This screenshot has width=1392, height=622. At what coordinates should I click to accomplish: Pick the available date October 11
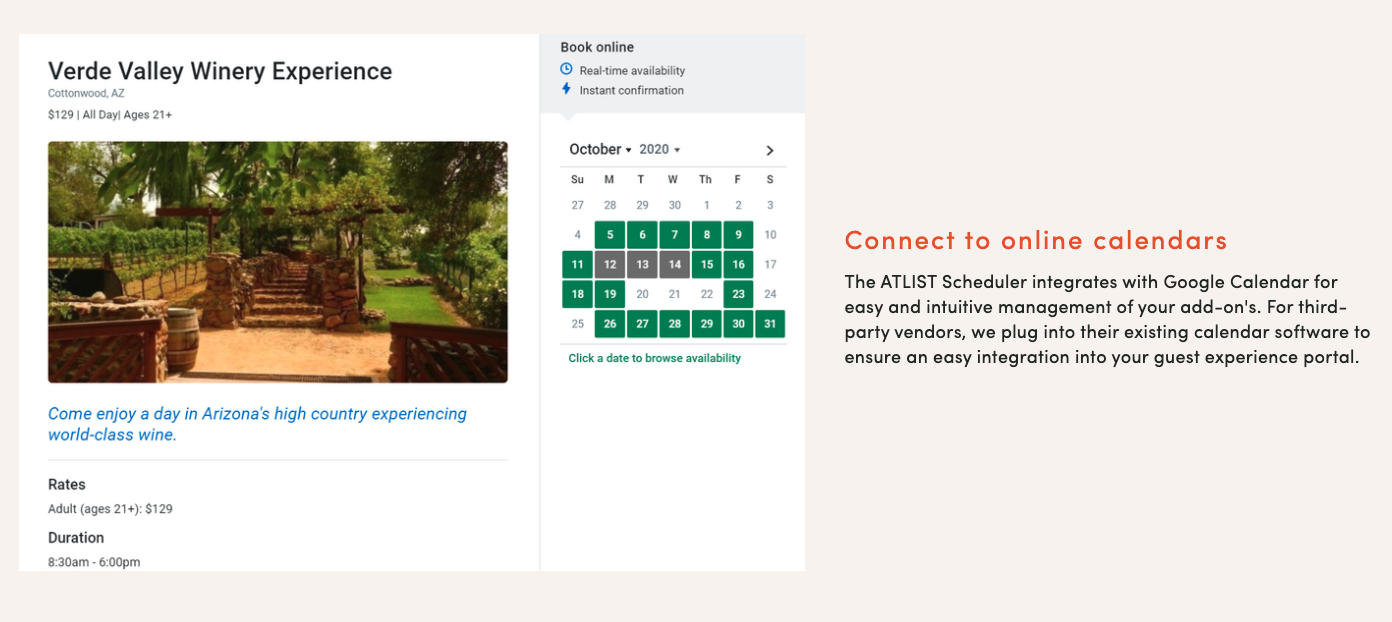click(577, 265)
